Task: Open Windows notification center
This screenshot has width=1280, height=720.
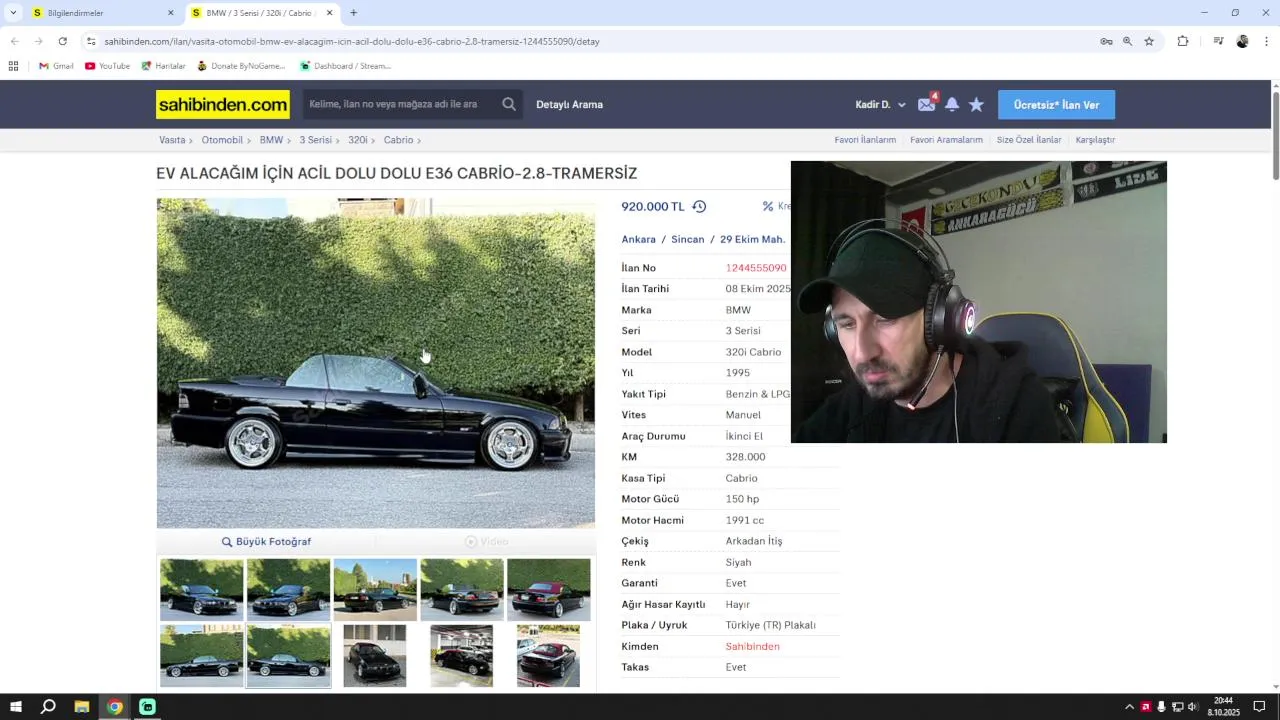Action: (x=1260, y=707)
